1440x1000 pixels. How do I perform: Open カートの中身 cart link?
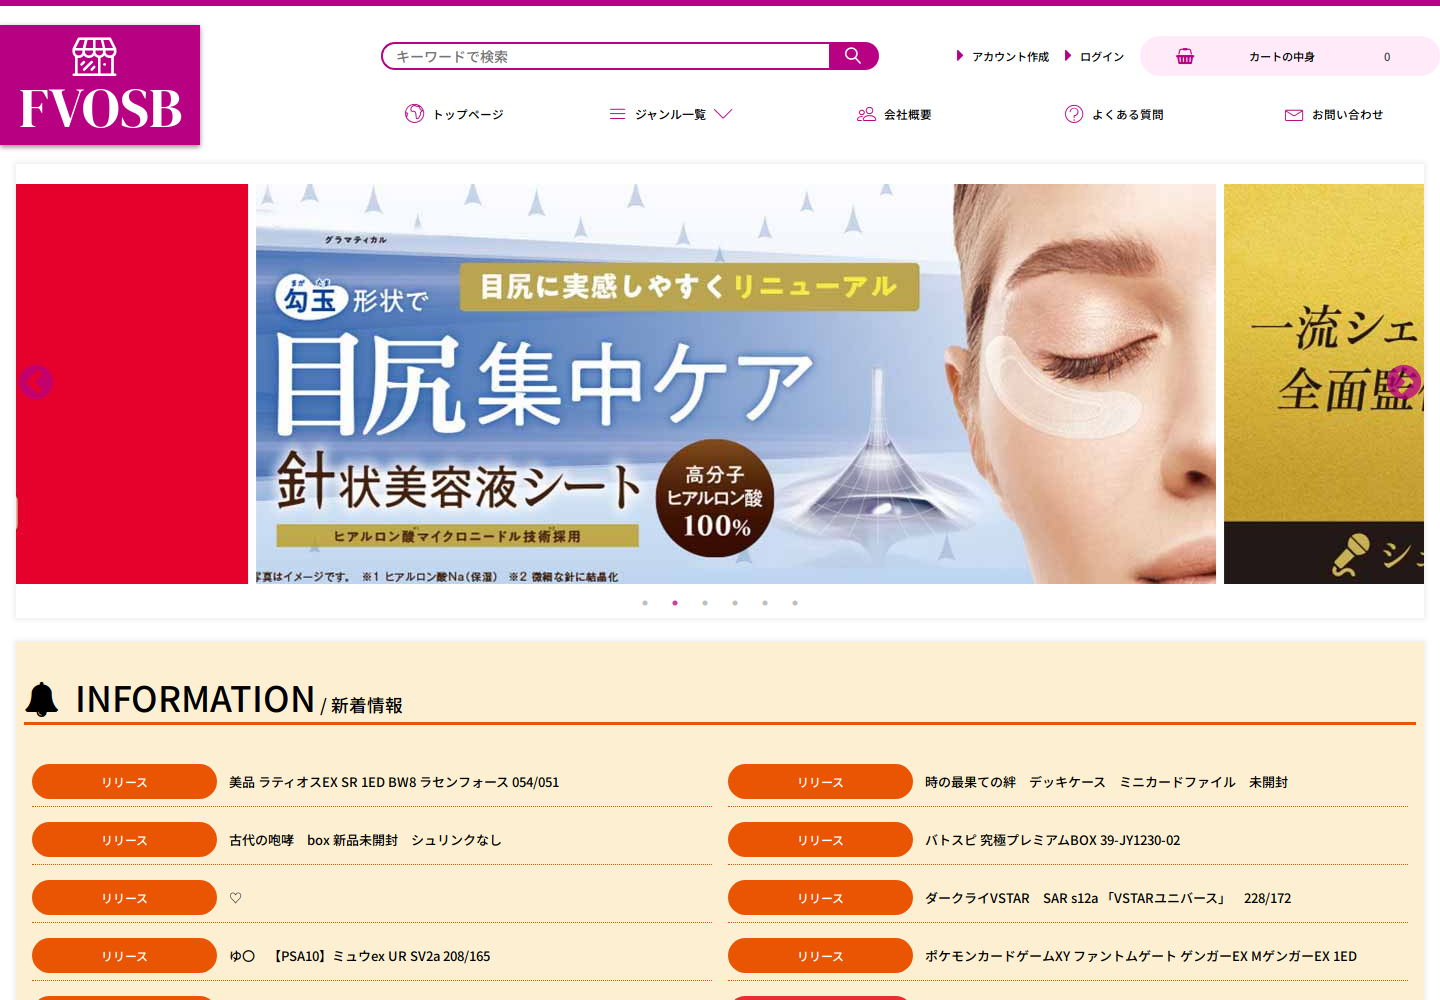[x=1290, y=56]
